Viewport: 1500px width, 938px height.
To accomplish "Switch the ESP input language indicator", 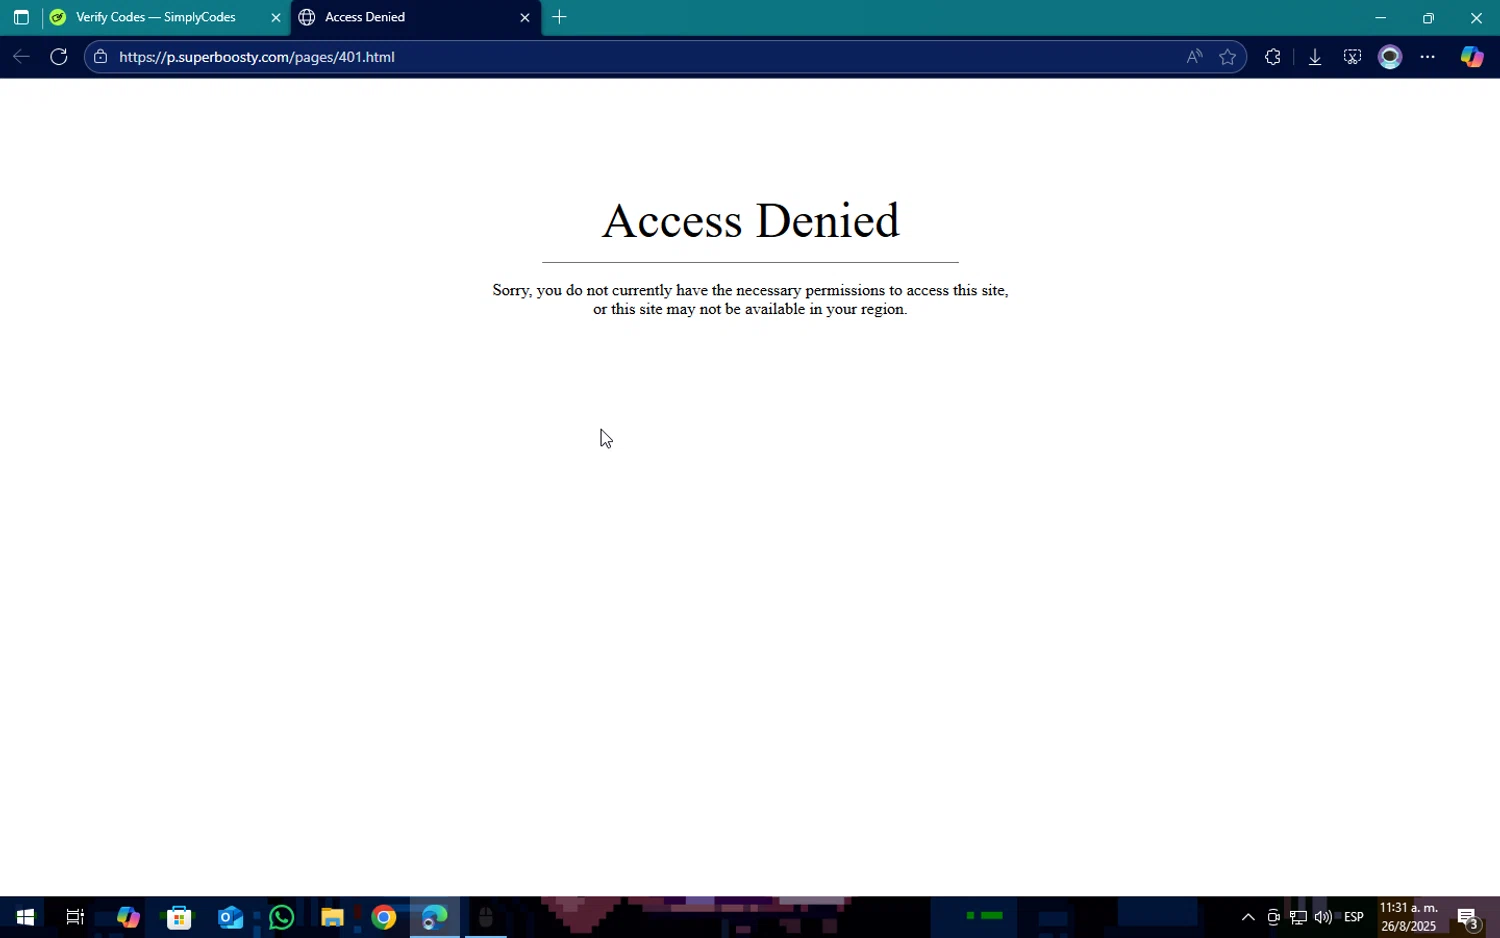I will coord(1354,917).
